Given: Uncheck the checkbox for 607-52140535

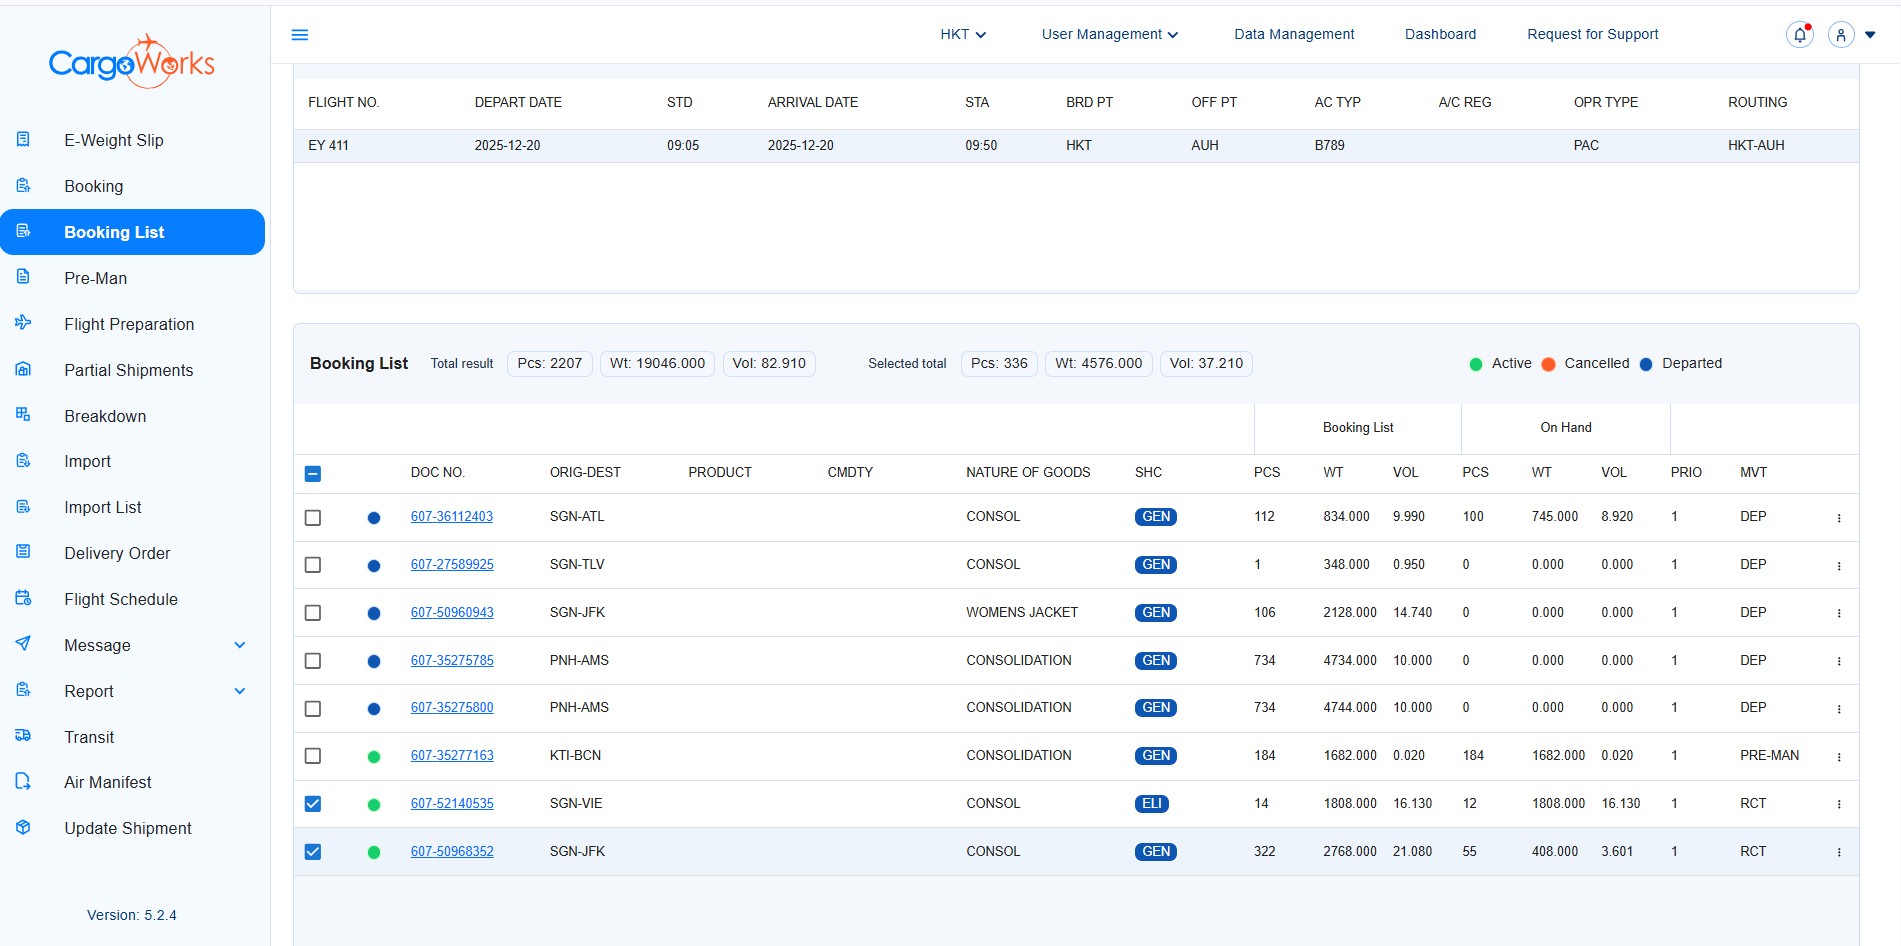Looking at the screenshot, I should click(313, 804).
